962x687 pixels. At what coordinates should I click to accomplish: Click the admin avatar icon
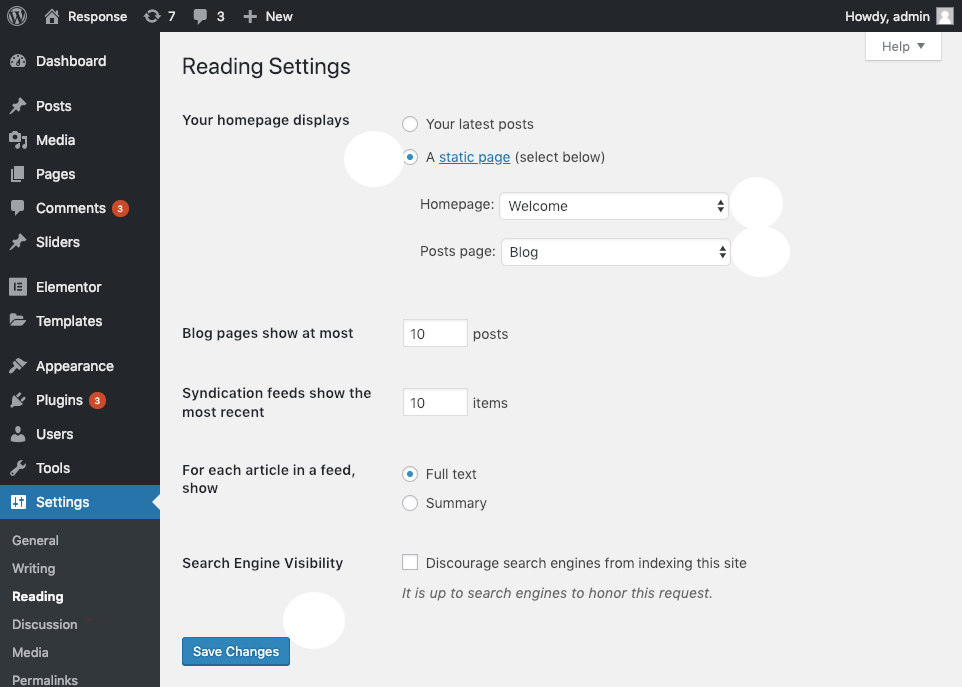tap(945, 17)
